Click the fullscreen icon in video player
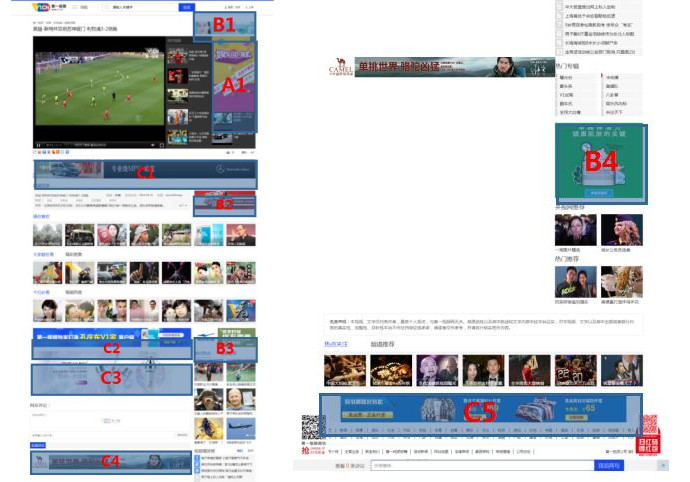The image size is (690, 482). (x=161, y=145)
